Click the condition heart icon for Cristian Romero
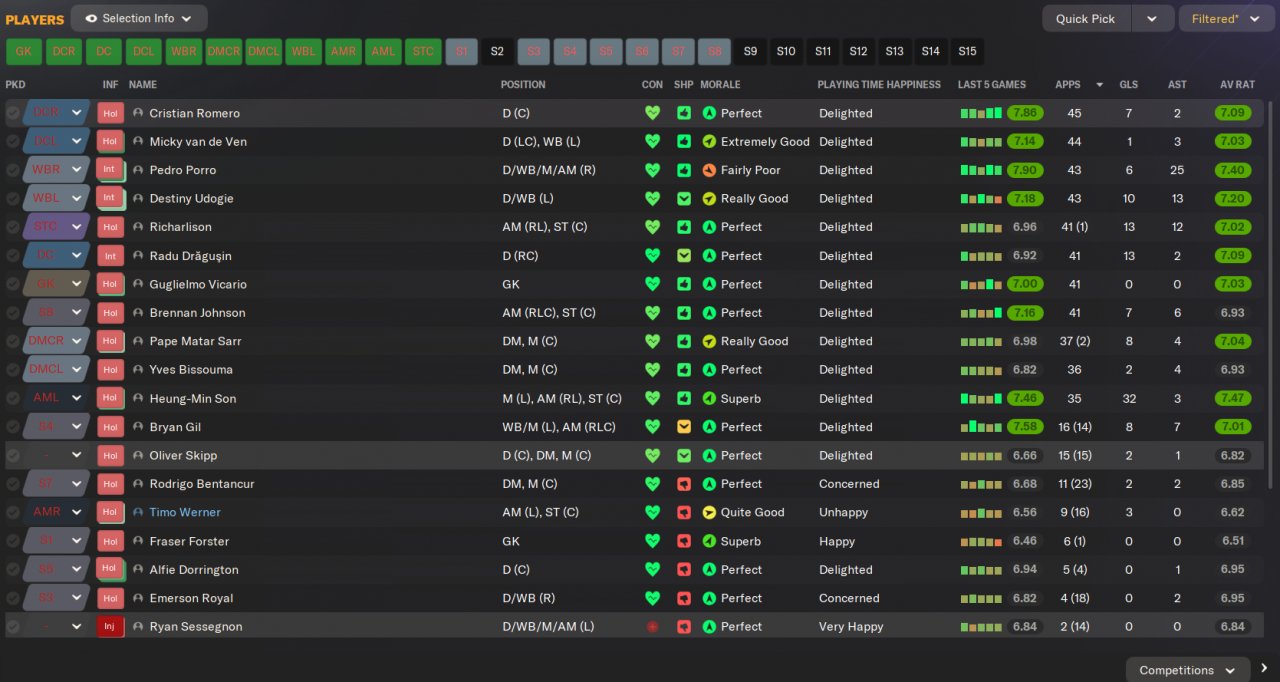Viewport: 1280px width, 682px height. (x=652, y=113)
